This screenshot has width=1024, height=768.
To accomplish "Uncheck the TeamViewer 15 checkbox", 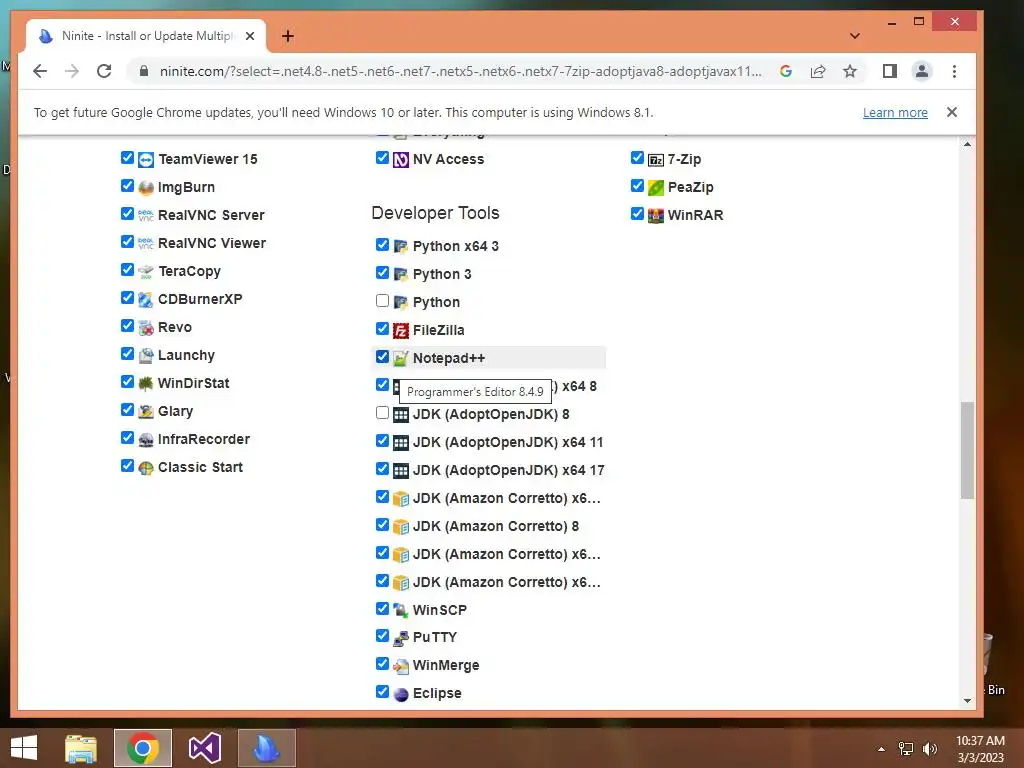I will point(127,158).
